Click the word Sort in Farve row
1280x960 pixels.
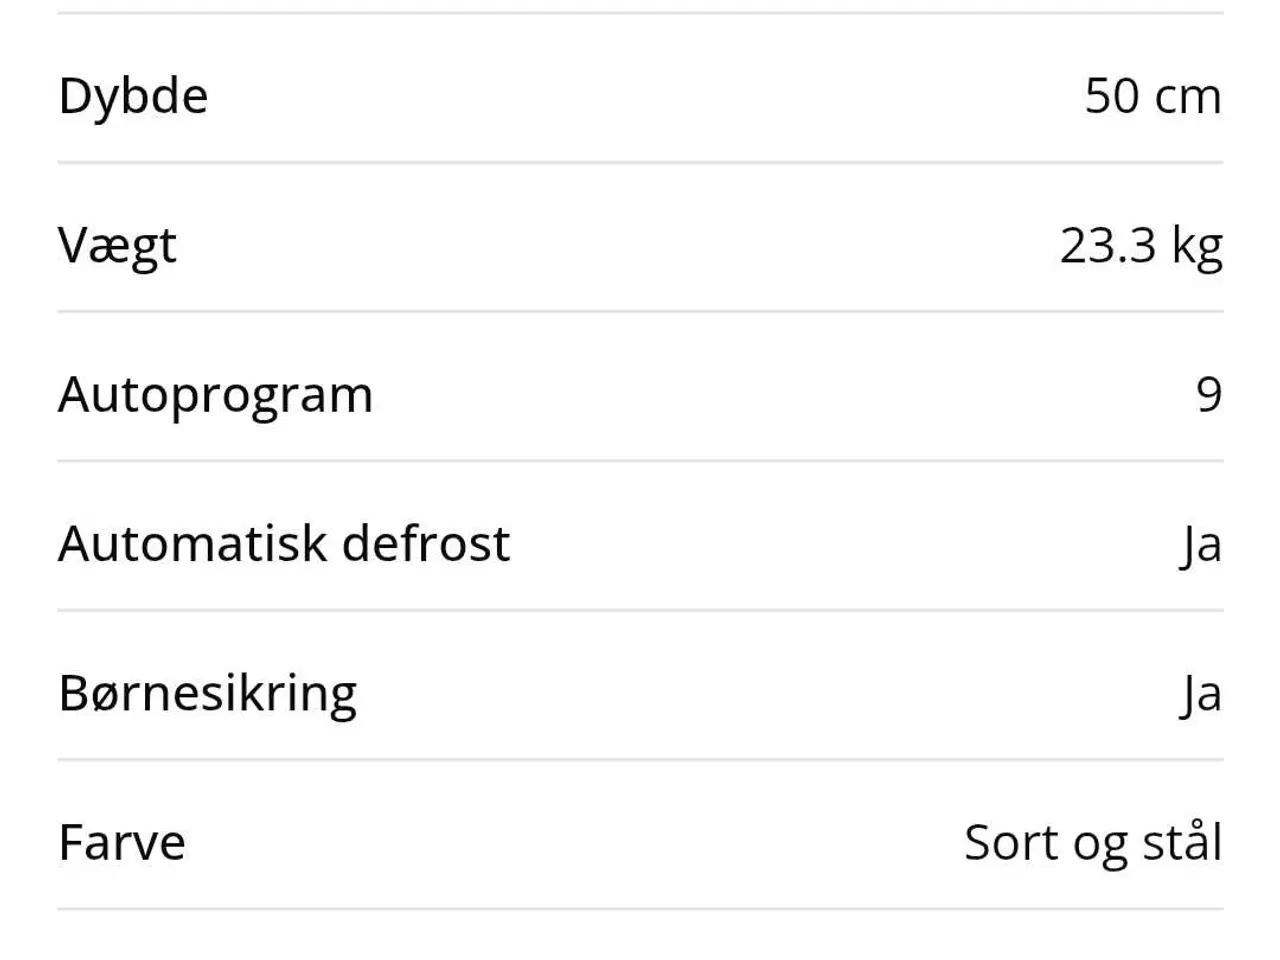pyautogui.click(x=1011, y=842)
